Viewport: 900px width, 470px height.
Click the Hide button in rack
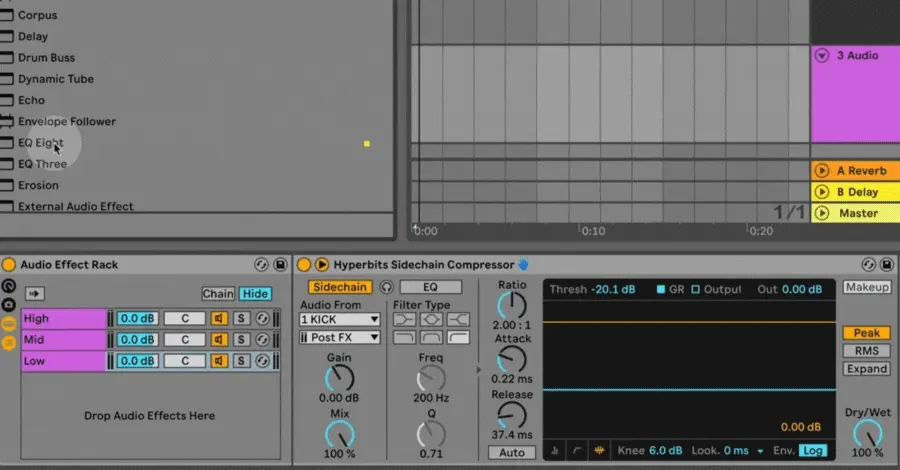(x=255, y=294)
